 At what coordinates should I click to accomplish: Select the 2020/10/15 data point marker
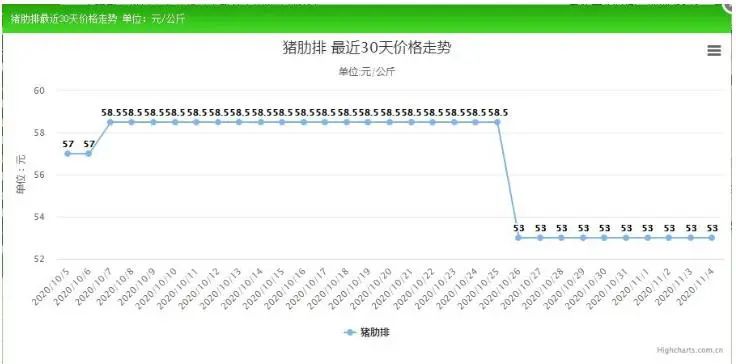[282, 122]
